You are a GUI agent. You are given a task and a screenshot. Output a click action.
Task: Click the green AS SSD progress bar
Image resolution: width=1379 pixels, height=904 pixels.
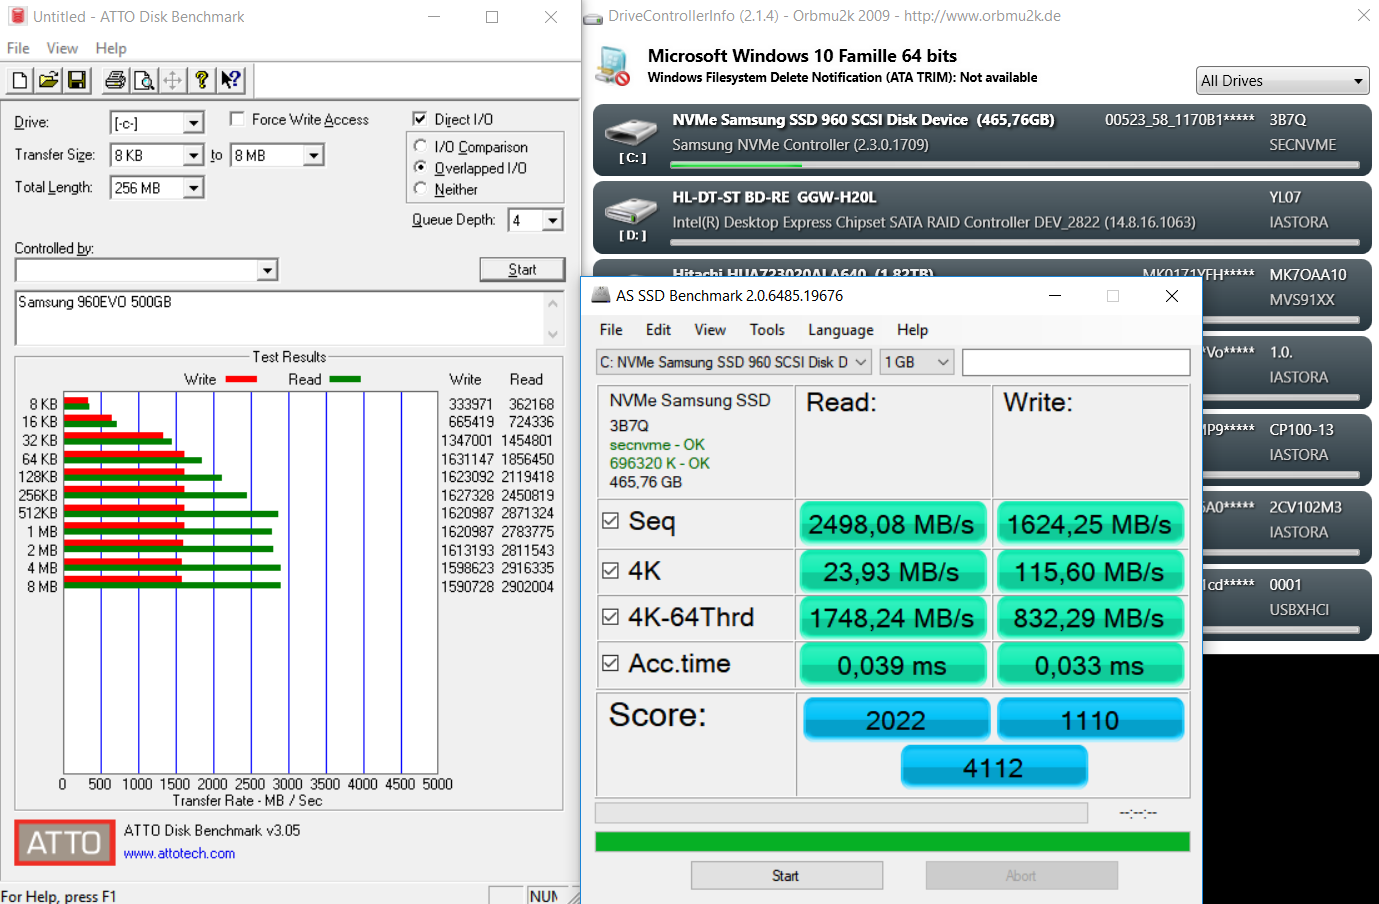click(x=892, y=842)
